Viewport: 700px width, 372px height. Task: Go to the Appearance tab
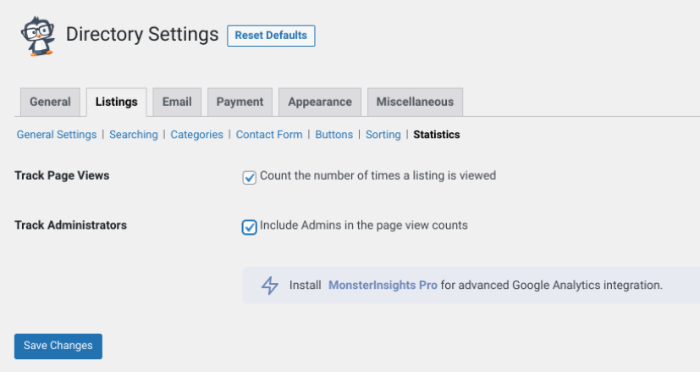click(x=320, y=102)
